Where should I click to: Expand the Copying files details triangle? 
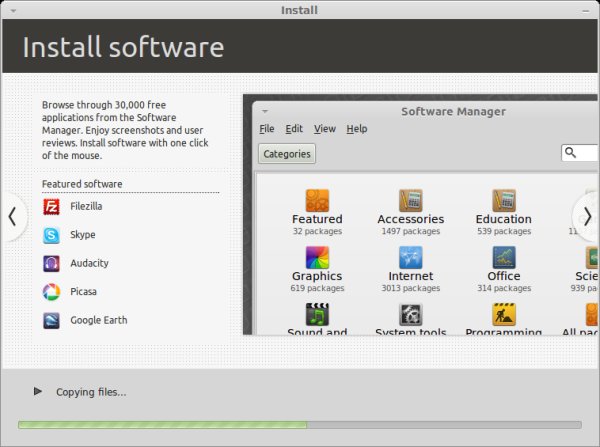pos(37,392)
